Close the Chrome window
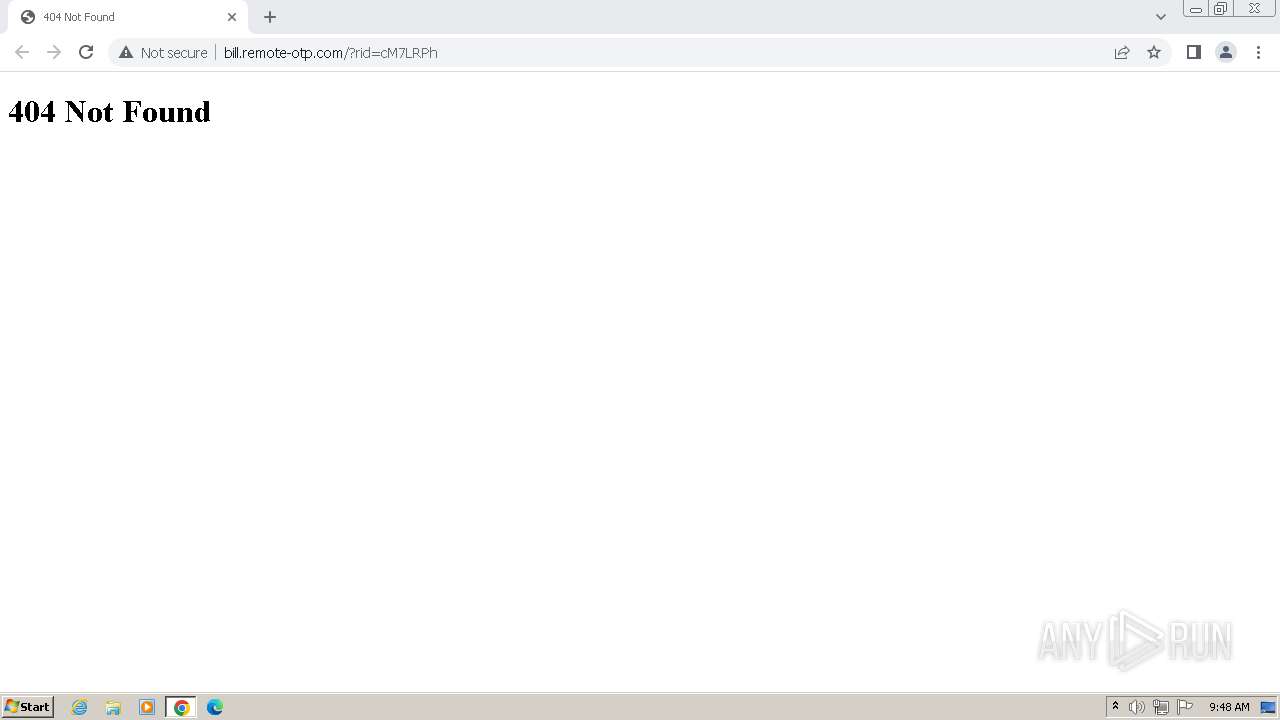Image resolution: width=1280 pixels, height=720 pixels. (x=1254, y=9)
